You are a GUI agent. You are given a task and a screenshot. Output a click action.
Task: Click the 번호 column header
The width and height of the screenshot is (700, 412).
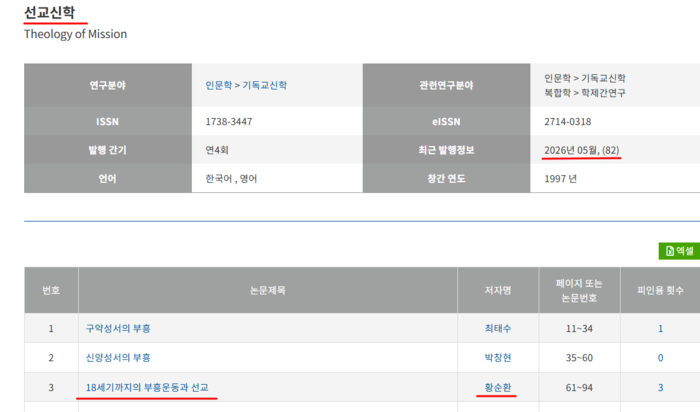51,290
